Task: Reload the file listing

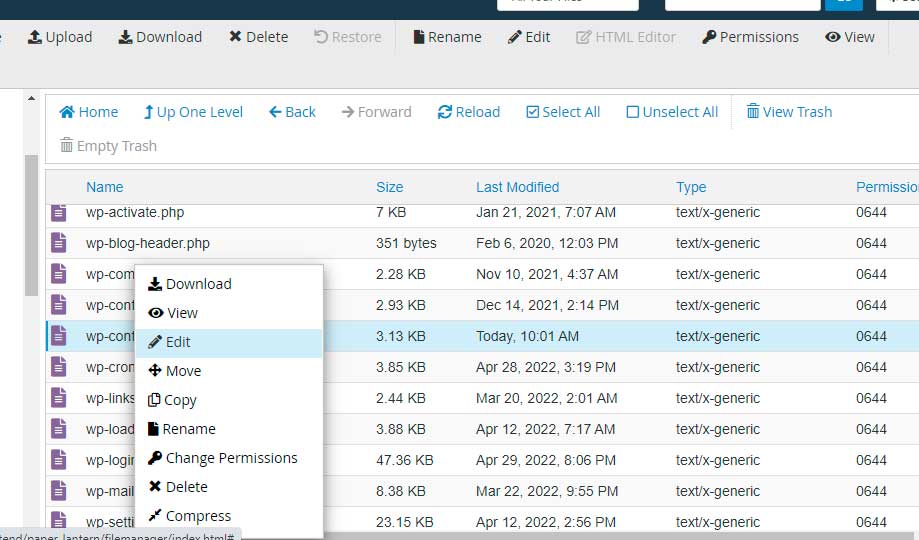Action: click(x=468, y=112)
